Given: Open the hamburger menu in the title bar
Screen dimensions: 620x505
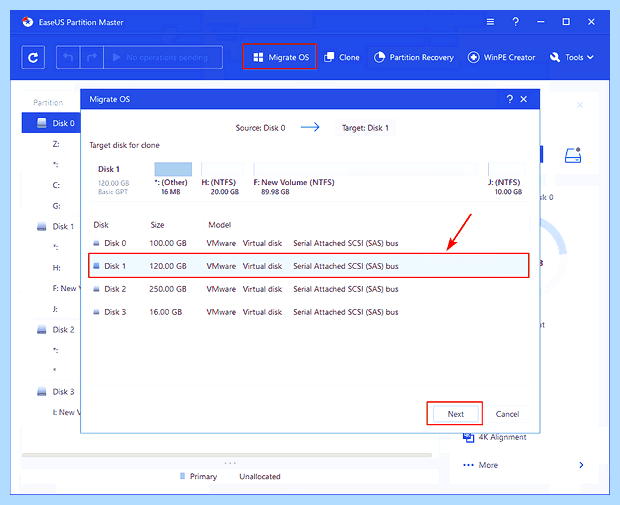Looking at the screenshot, I should point(490,22).
